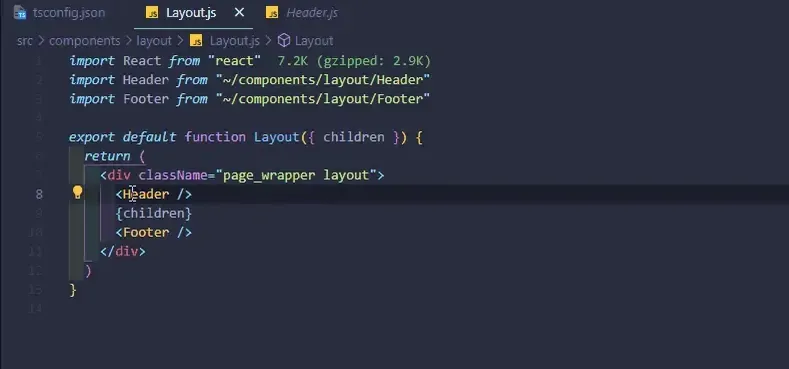This screenshot has height=369, width=789.
Task: Click the tsconfig.json file icon in tab
Action: click(x=20, y=13)
